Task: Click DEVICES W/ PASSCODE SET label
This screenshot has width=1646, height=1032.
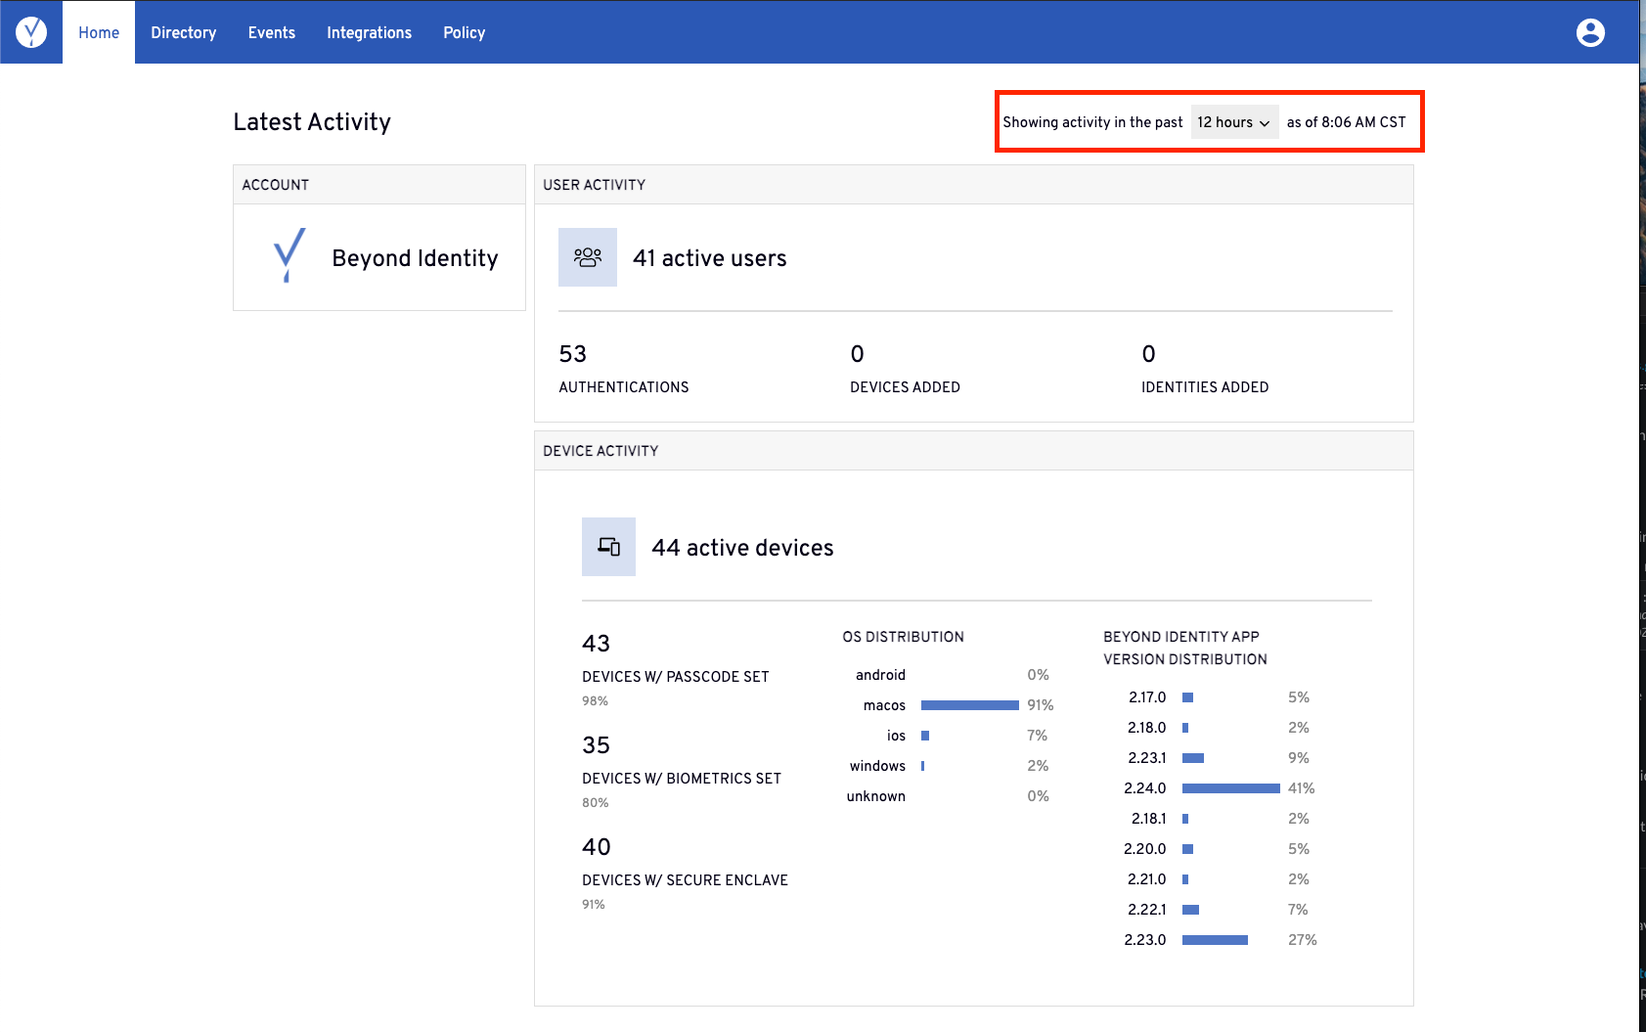Action: [676, 677]
